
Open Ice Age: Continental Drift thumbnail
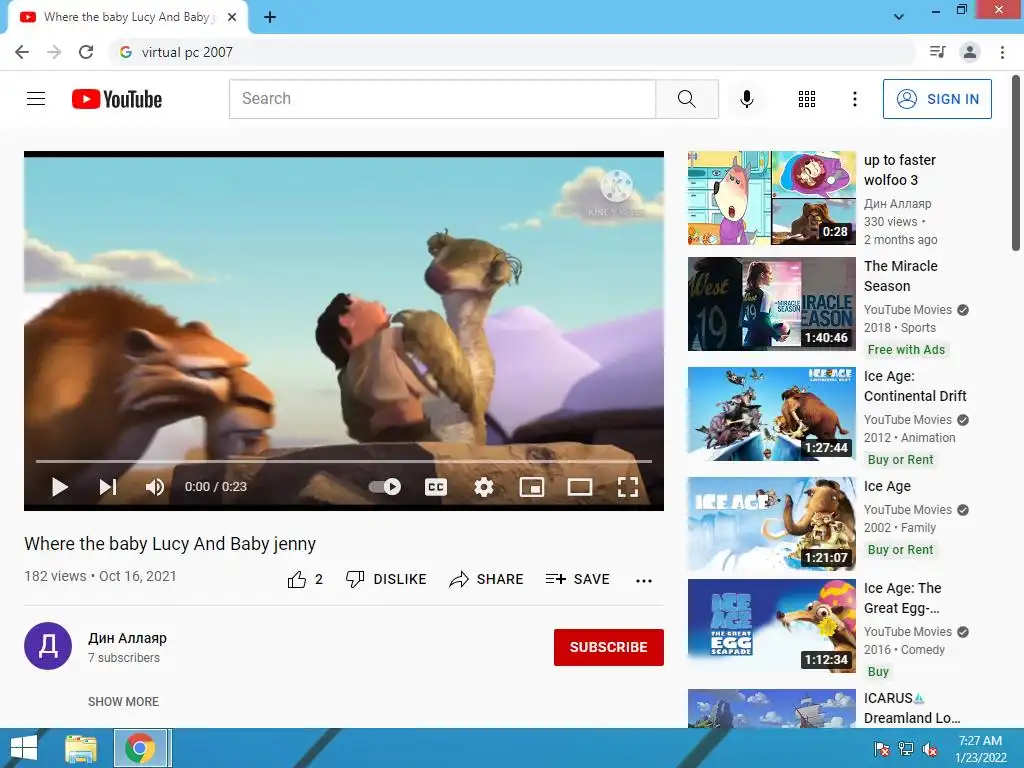pyautogui.click(x=771, y=413)
